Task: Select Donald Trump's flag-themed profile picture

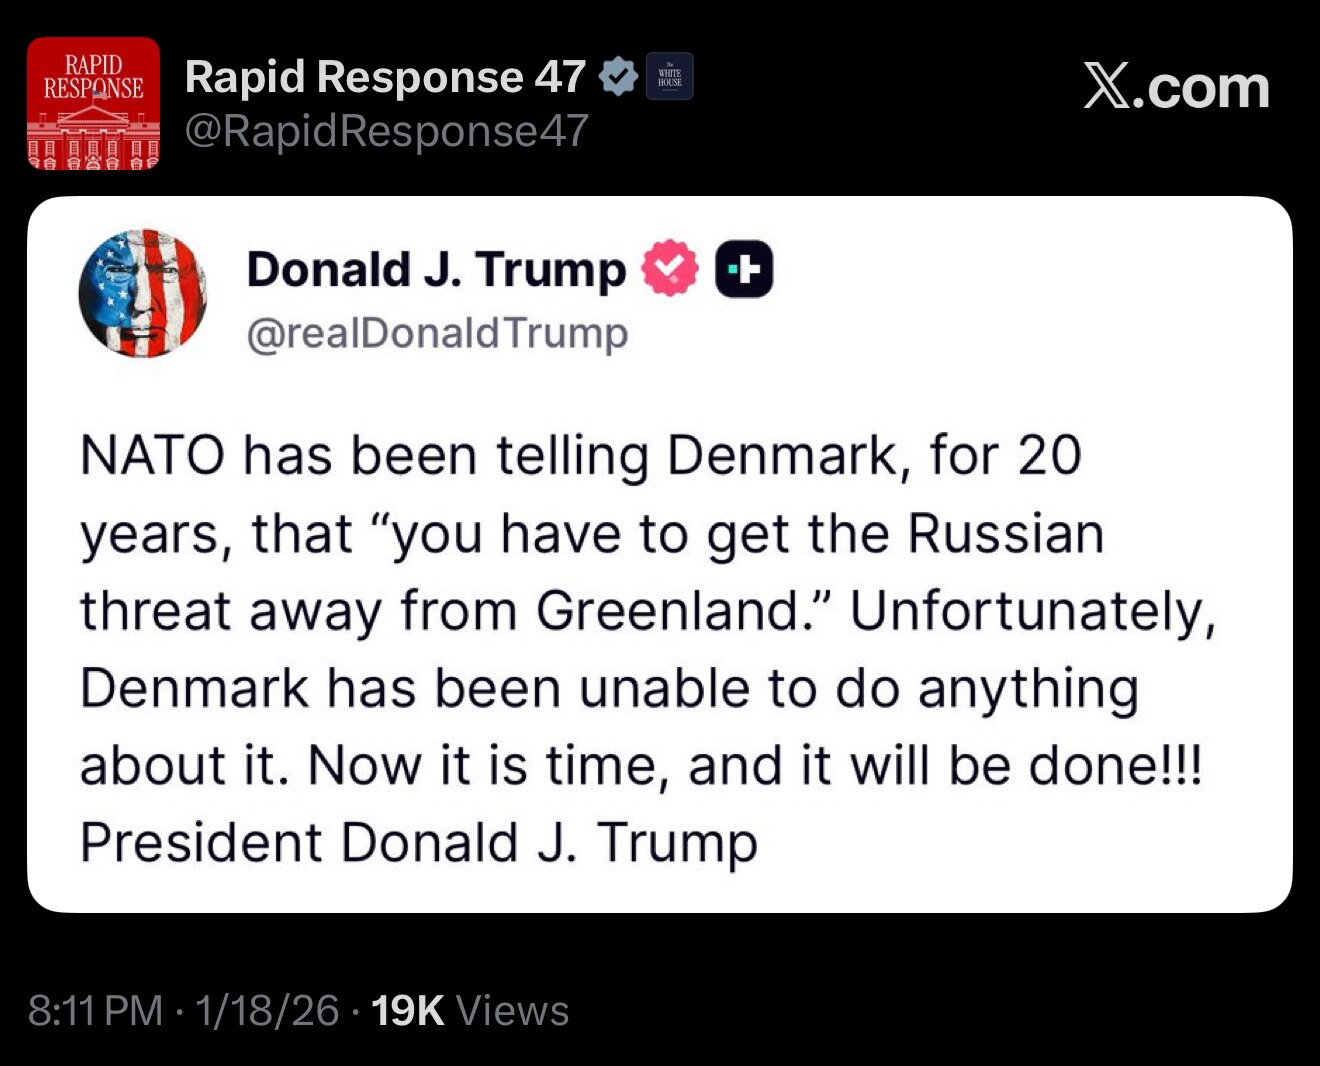Action: point(144,292)
